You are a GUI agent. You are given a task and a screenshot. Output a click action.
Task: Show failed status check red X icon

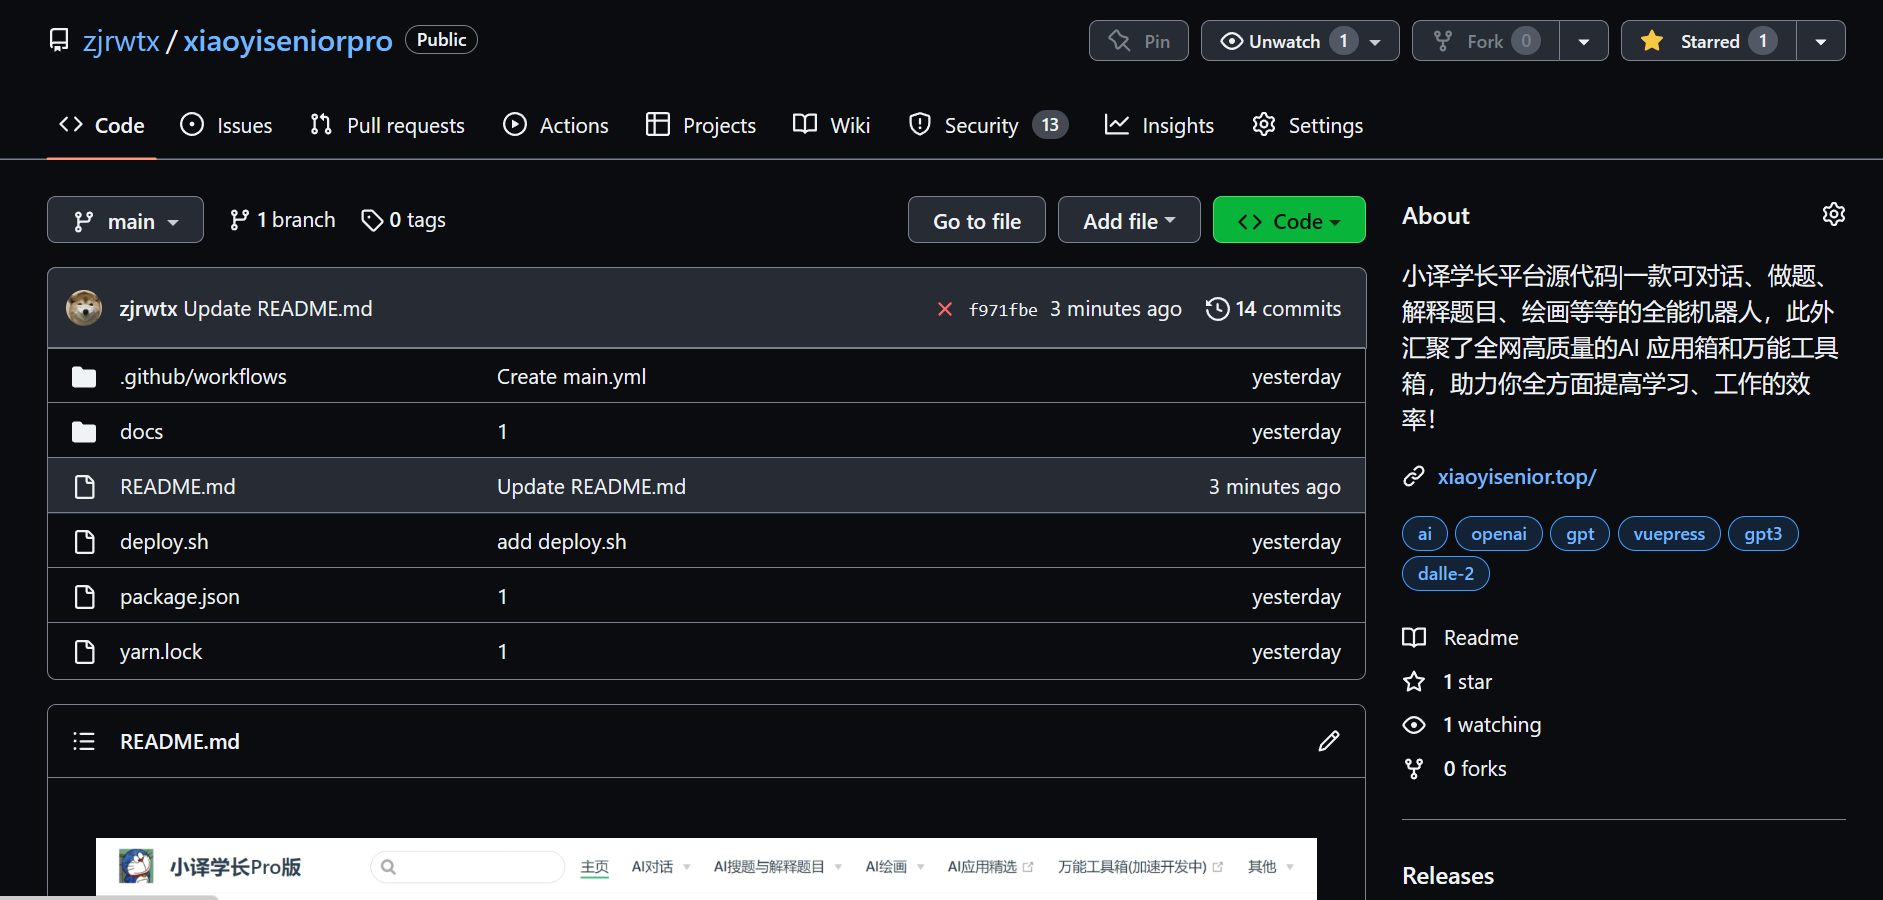point(945,309)
